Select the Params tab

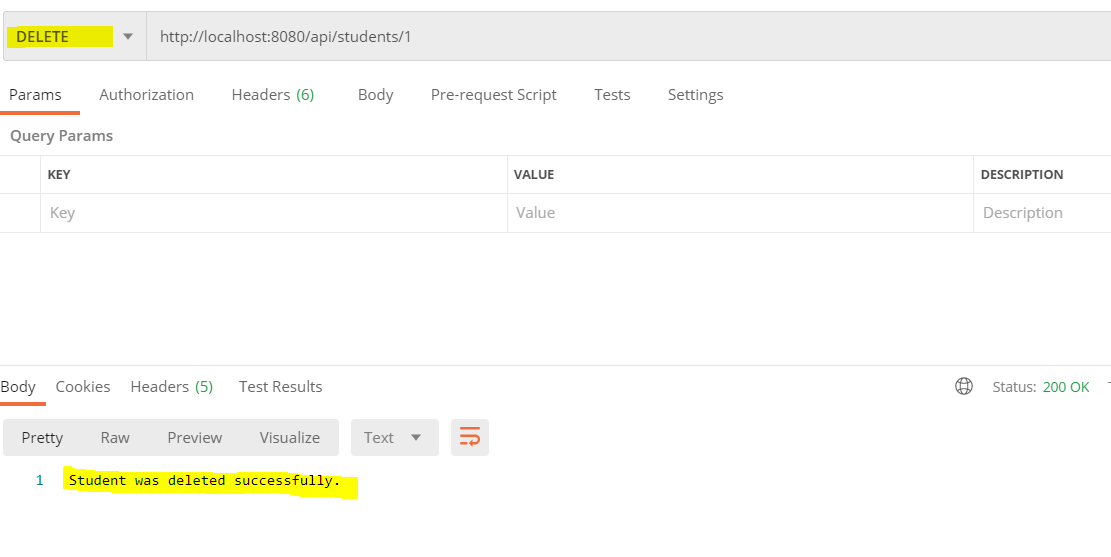coord(35,95)
